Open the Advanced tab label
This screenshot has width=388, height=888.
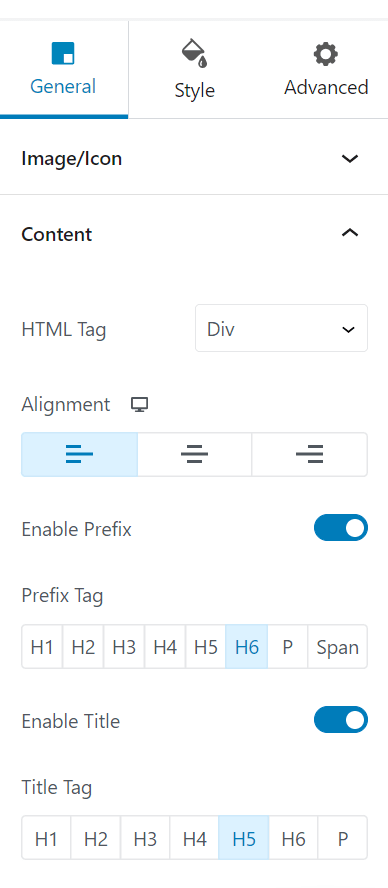pos(326,87)
